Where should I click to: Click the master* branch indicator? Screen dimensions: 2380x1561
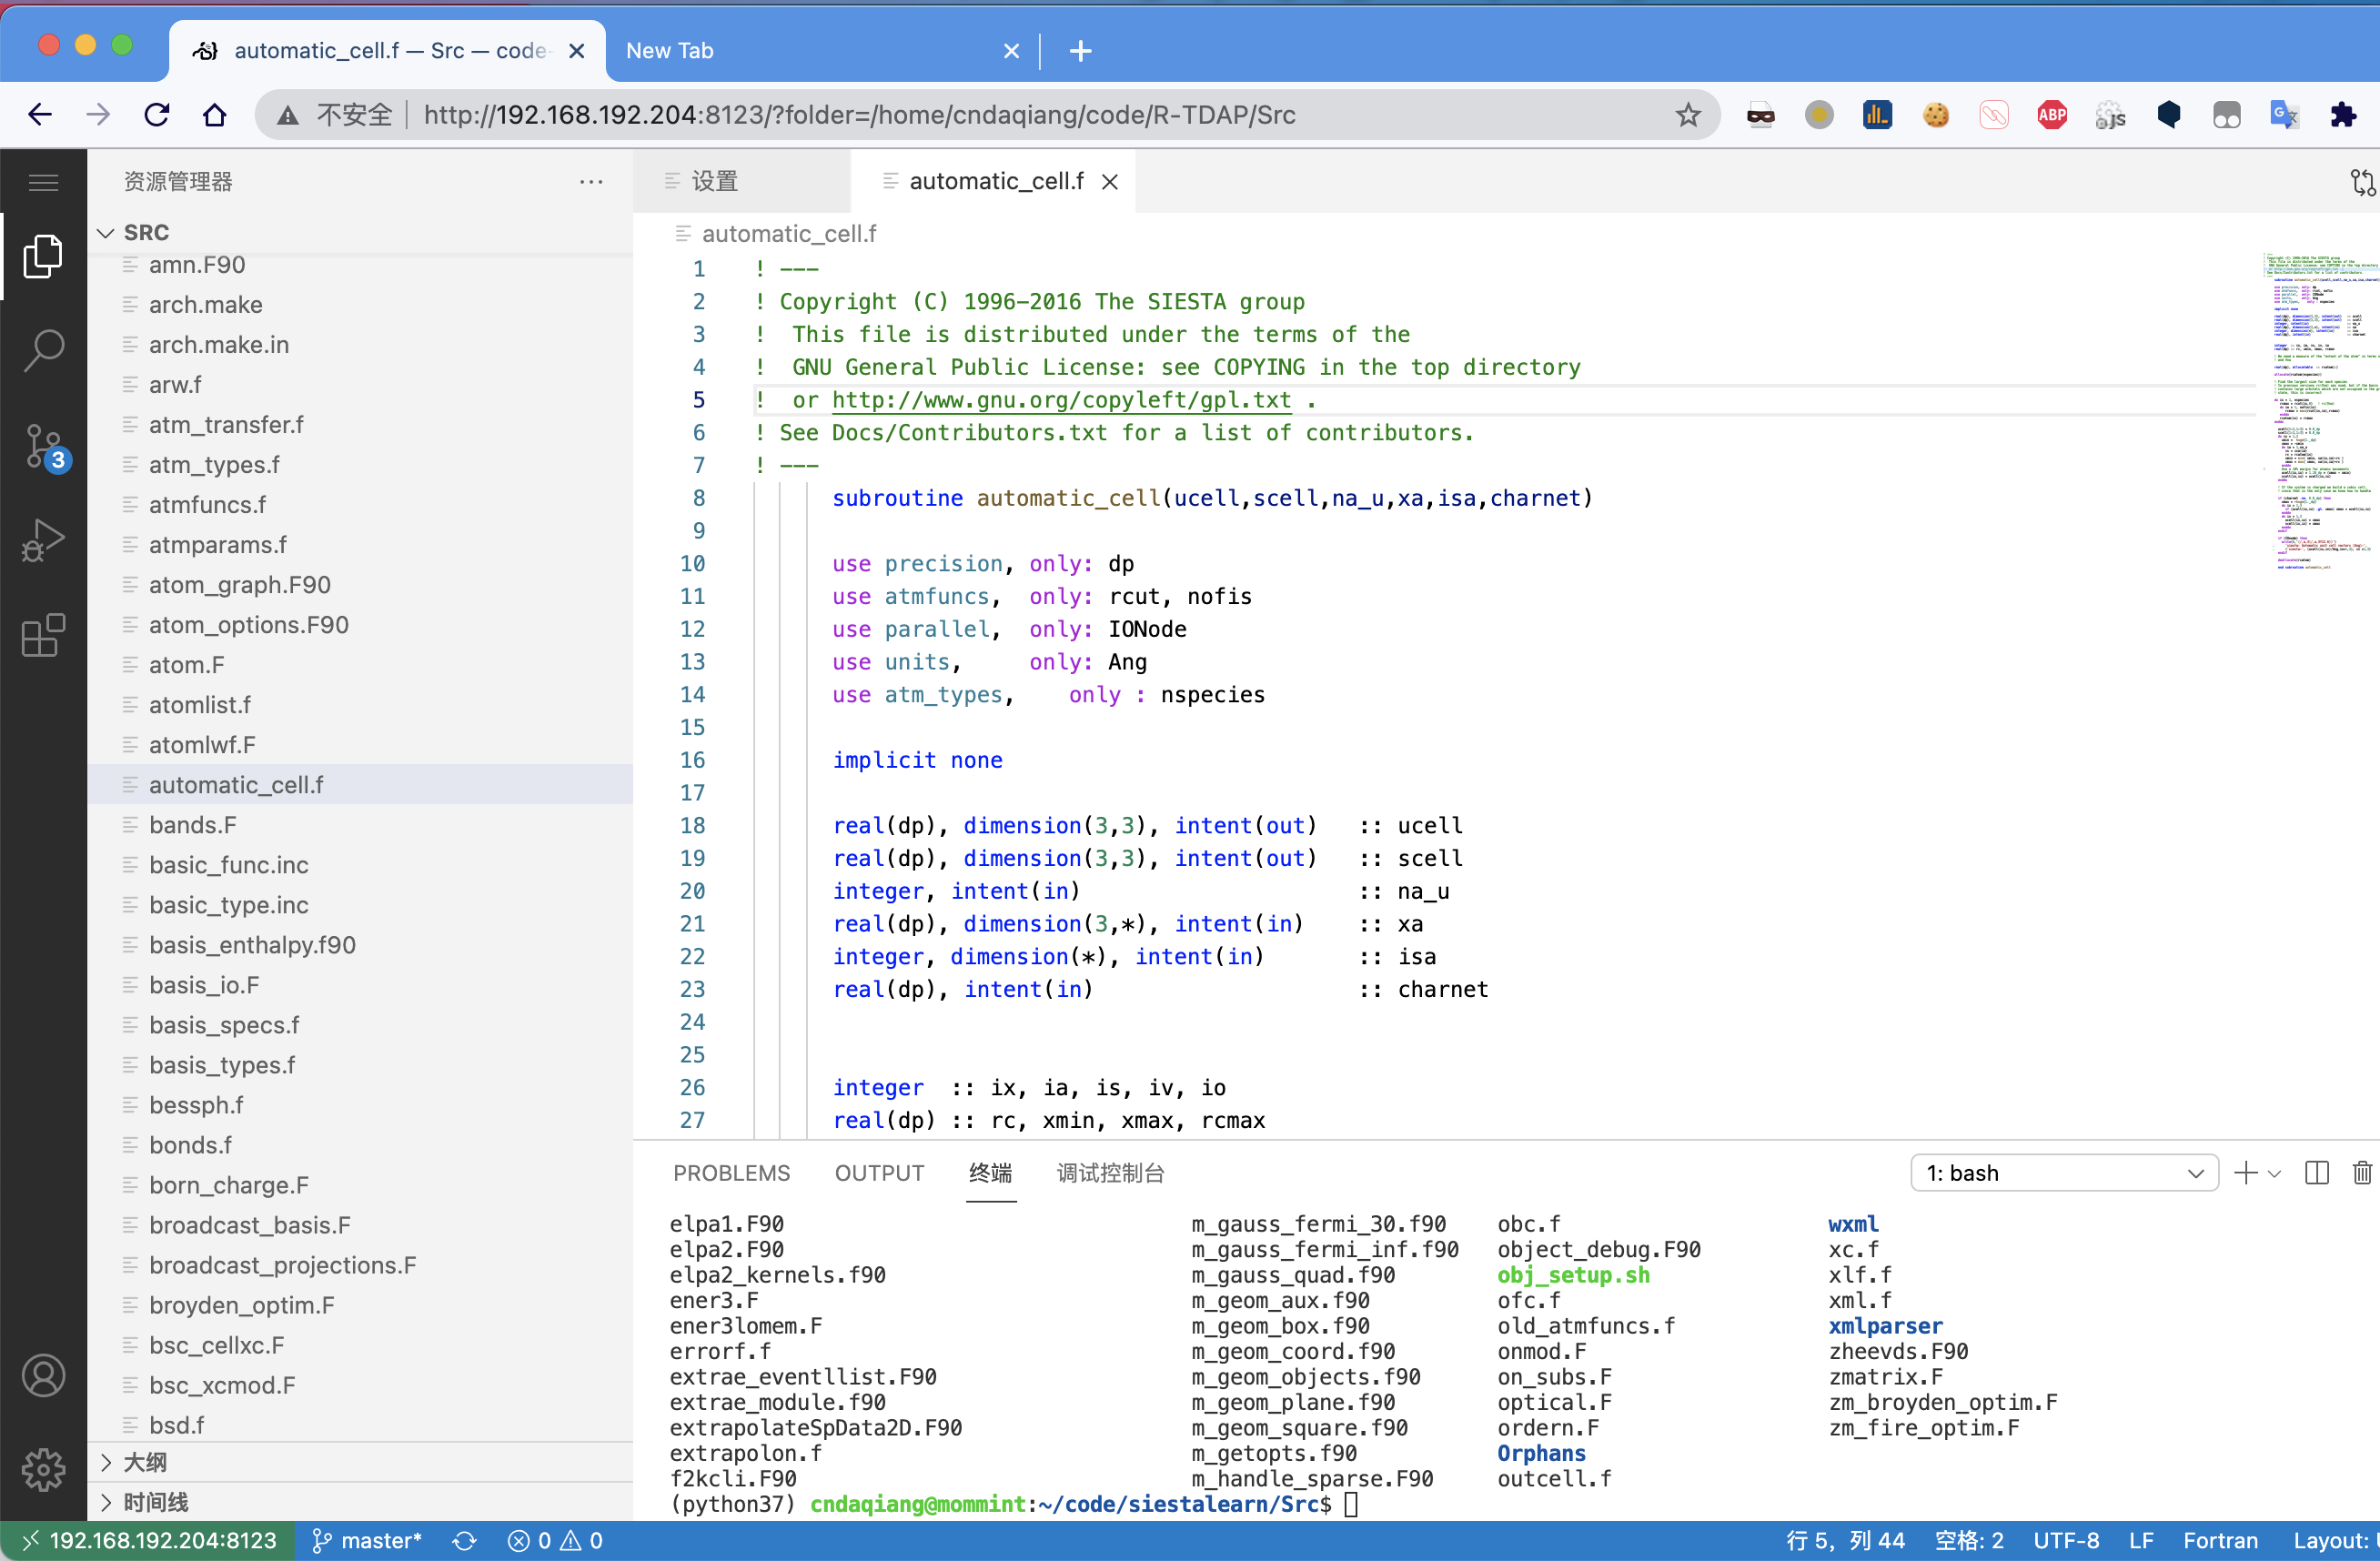pos(367,1541)
